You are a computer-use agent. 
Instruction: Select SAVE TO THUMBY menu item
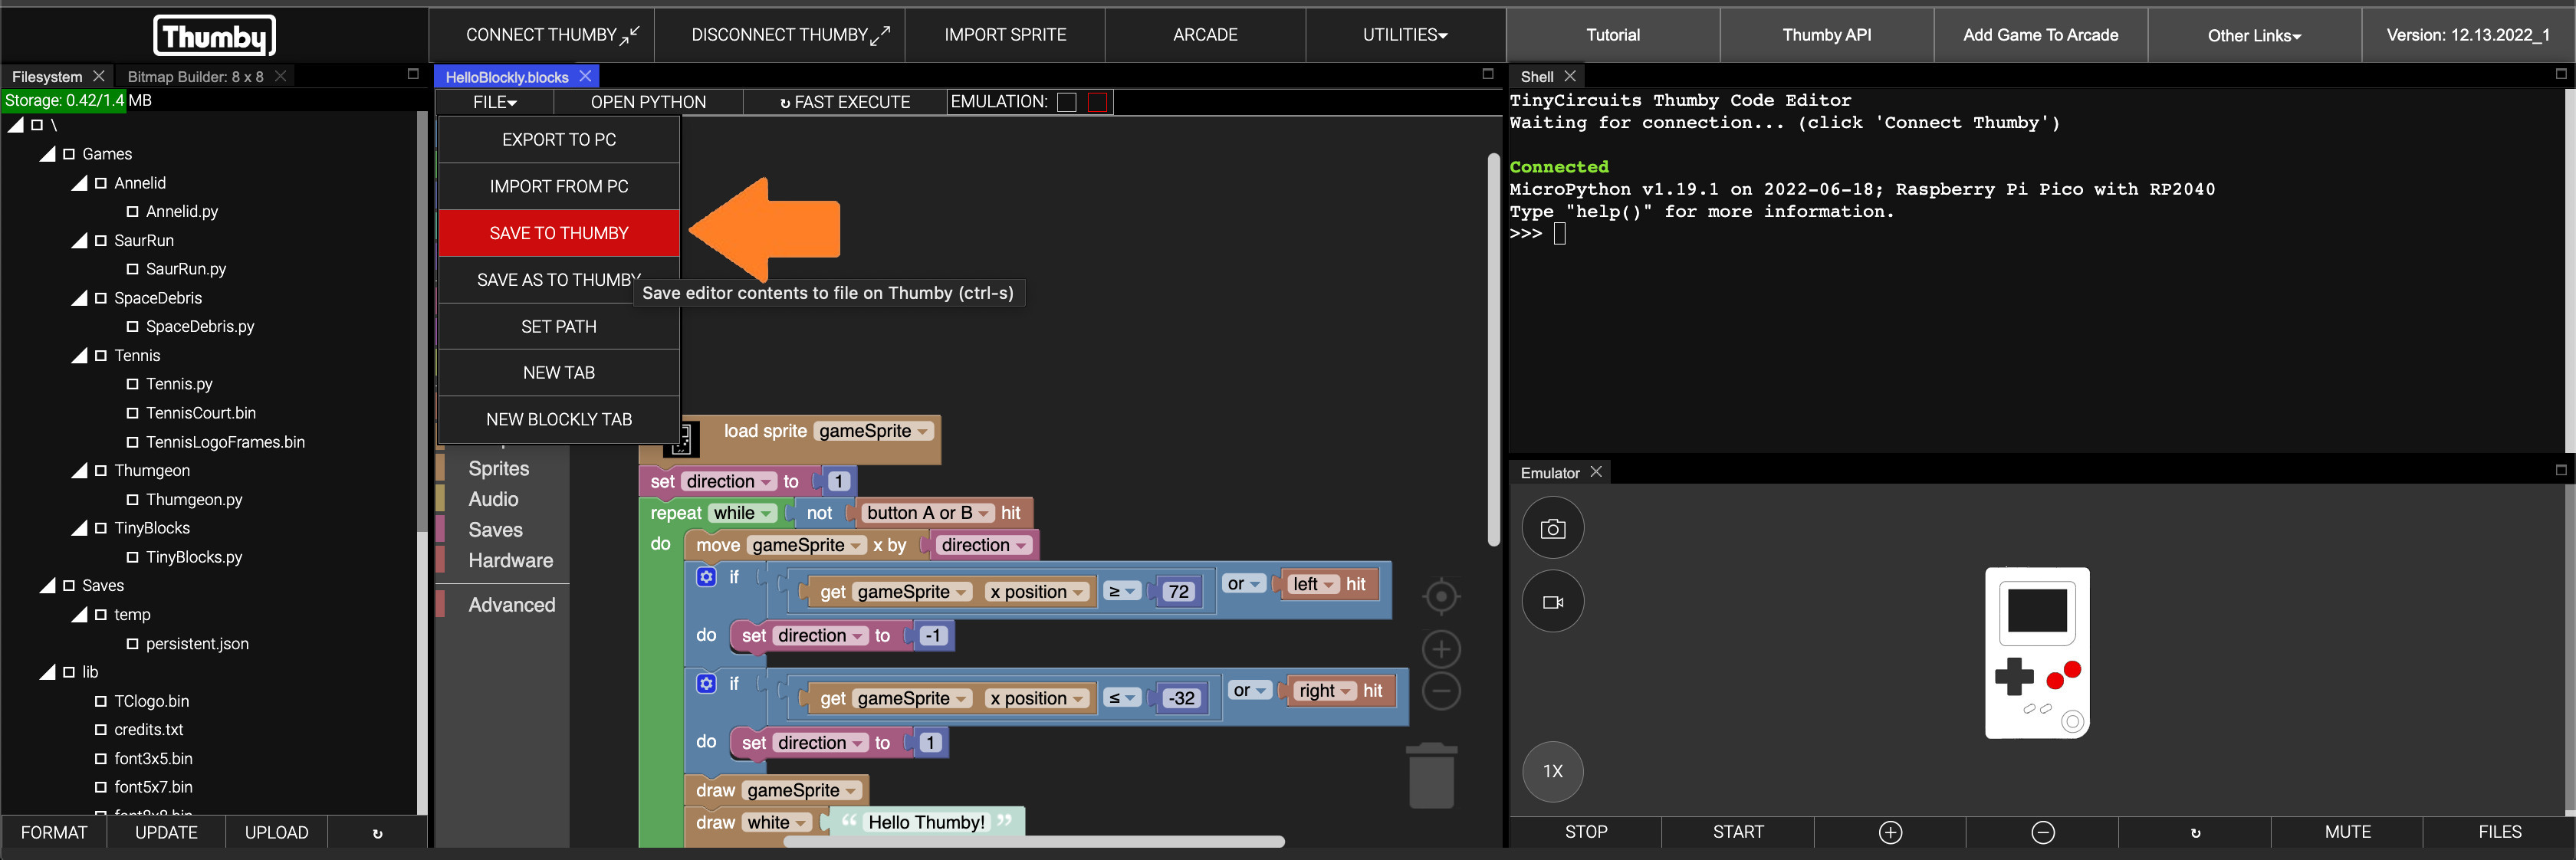558,233
